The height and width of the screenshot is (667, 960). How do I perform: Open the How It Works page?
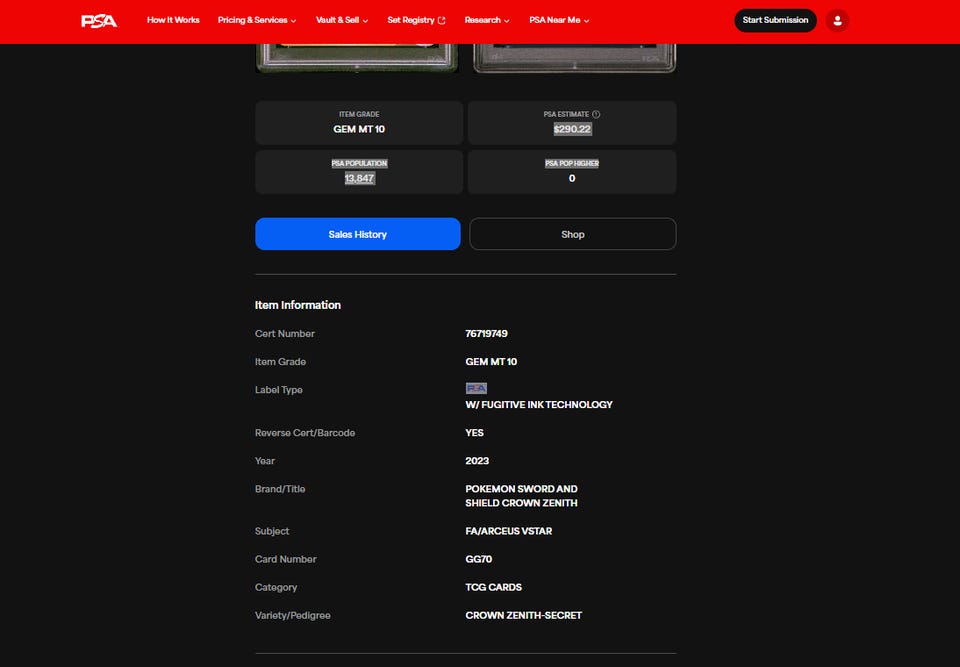(x=173, y=20)
